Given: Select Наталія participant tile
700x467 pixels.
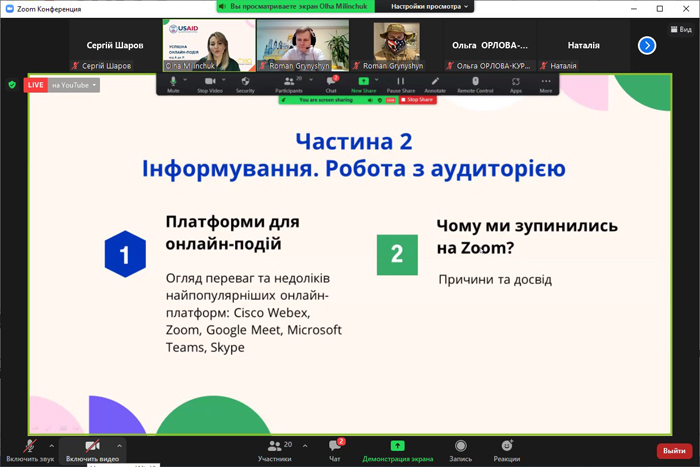Looking at the screenshot, I should [583, 46].
